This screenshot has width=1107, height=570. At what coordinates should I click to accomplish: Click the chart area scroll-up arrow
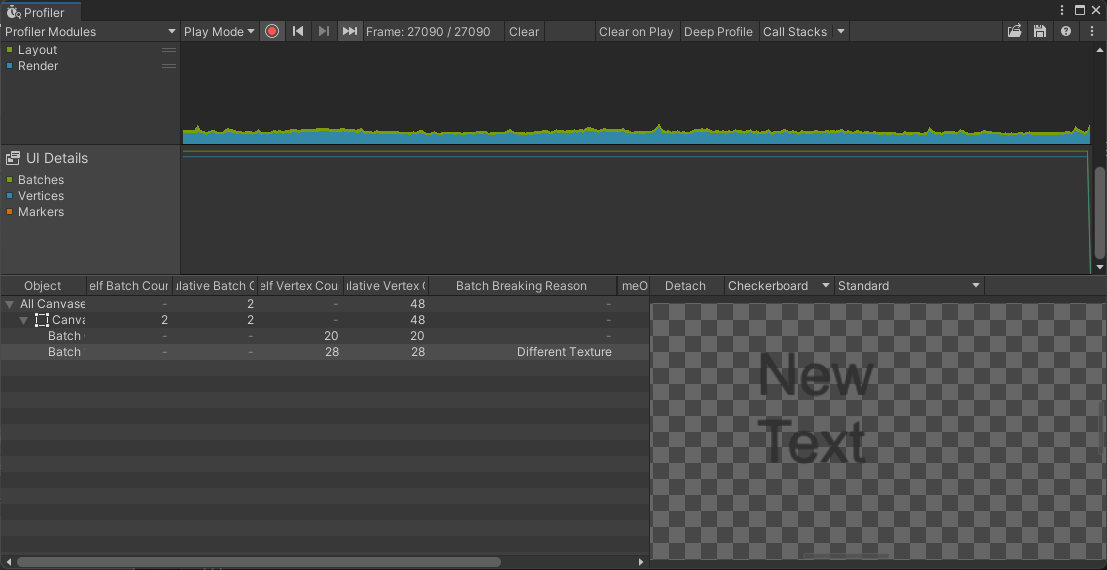(1099, 49)
